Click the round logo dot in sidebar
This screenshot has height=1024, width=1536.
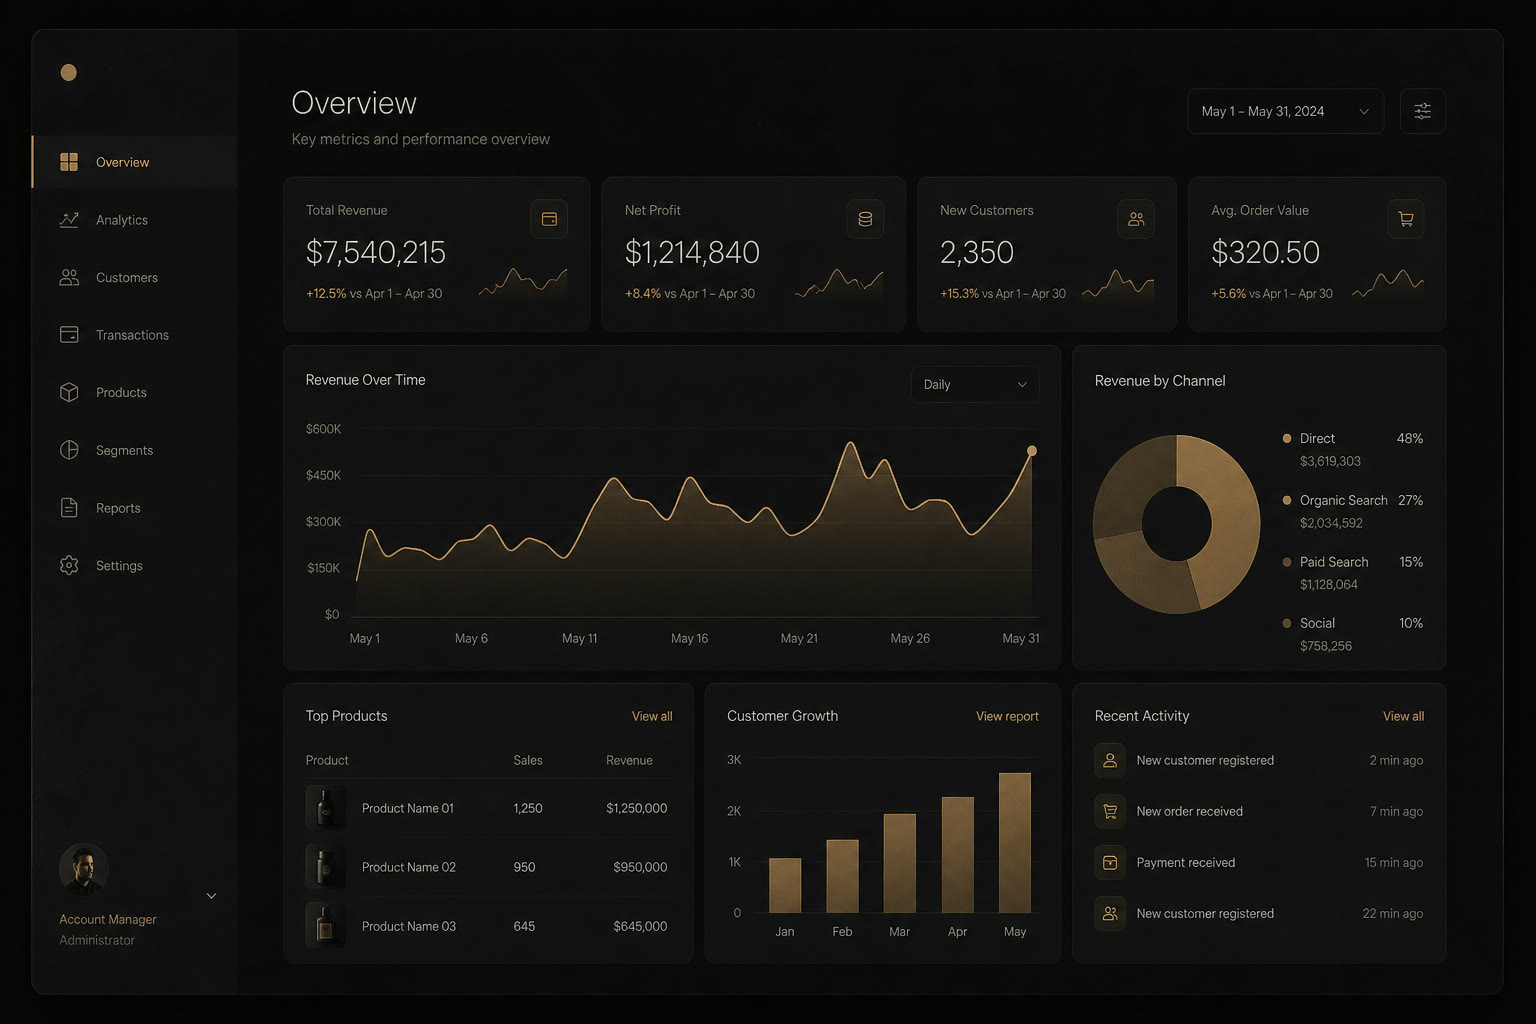68,72
